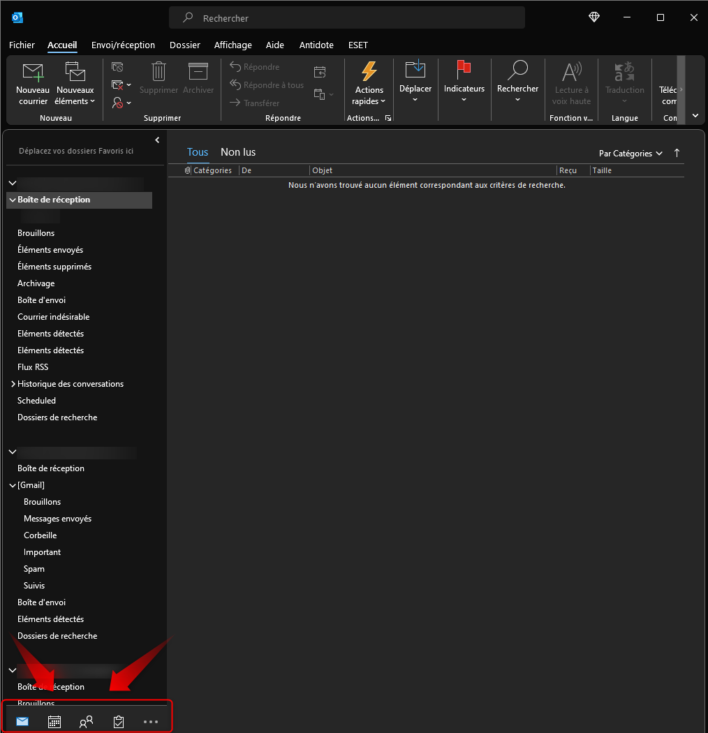This screenshot has width=708, height=733.
Task: Open the Par Catégories sort dropdown
Action: [x=630, y=153]
